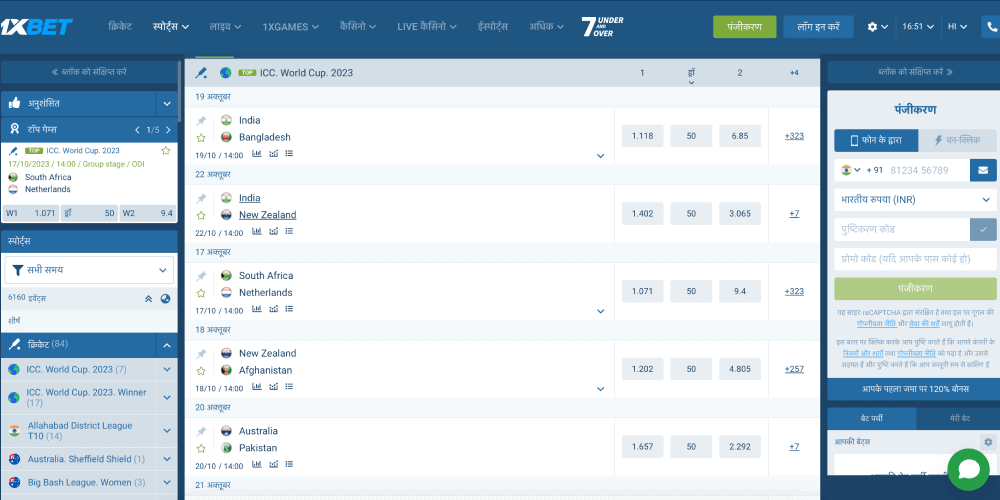Image resolution: width=1000 pixels, height=500 pixels.
Task: Open the 16:51 time dropdown
Action: coord(918,27)
